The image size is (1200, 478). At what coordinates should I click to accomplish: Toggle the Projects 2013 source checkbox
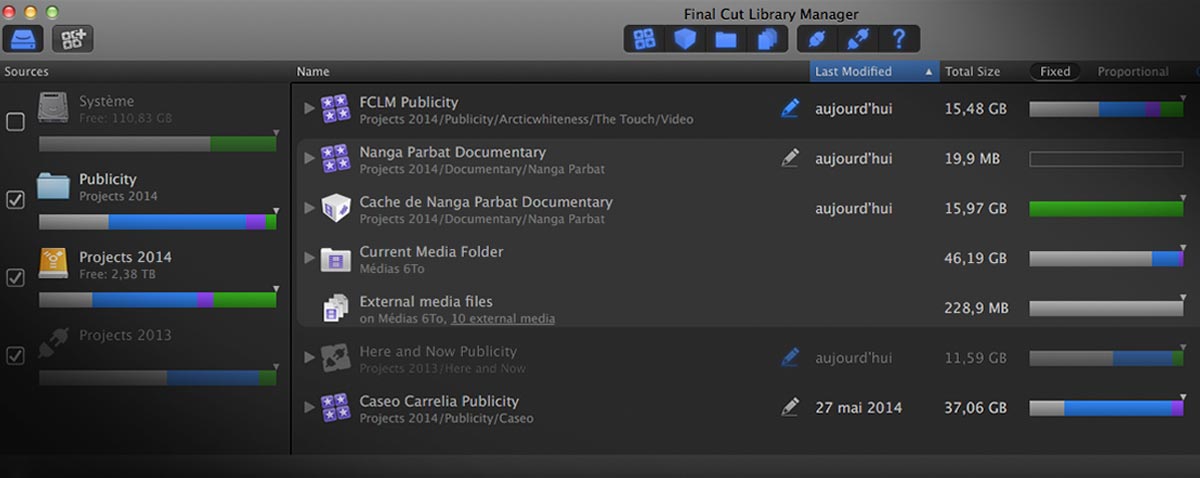(15, 355)
